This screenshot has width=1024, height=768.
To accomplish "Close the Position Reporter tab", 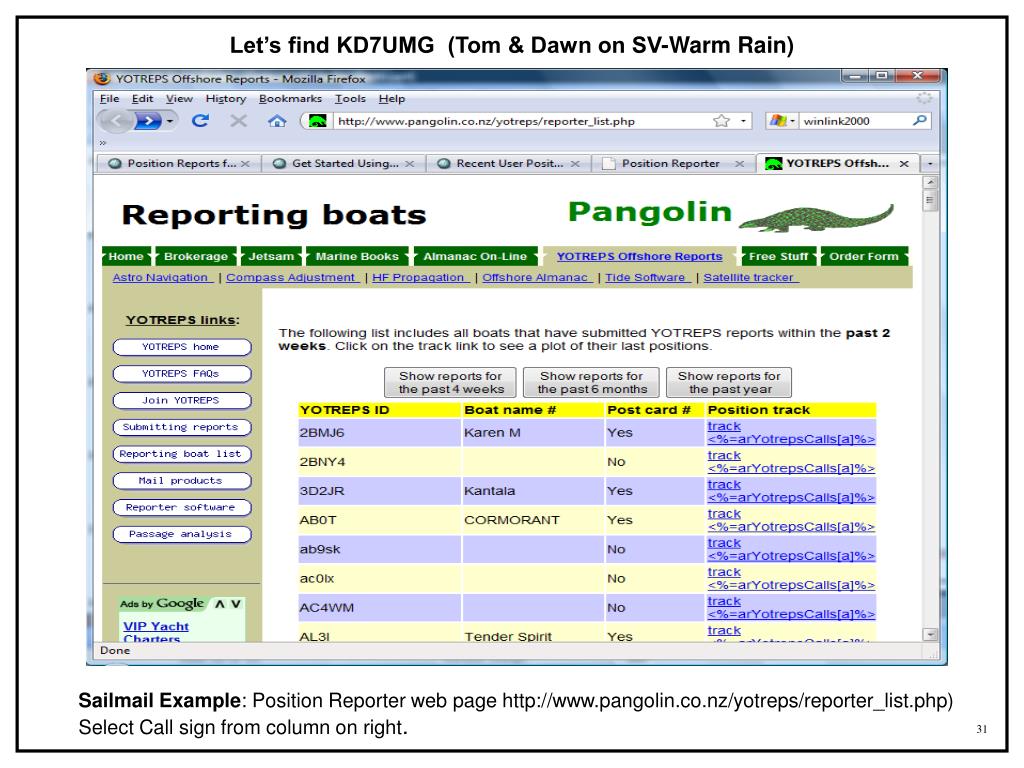I will pyautogui.click(x=739, y=164).
